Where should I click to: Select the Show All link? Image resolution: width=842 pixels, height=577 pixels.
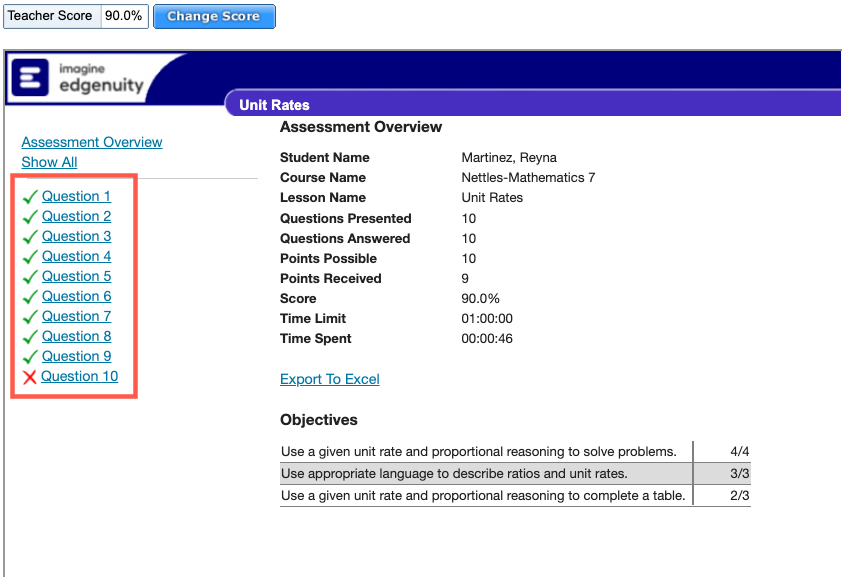[x=49, y=162]
